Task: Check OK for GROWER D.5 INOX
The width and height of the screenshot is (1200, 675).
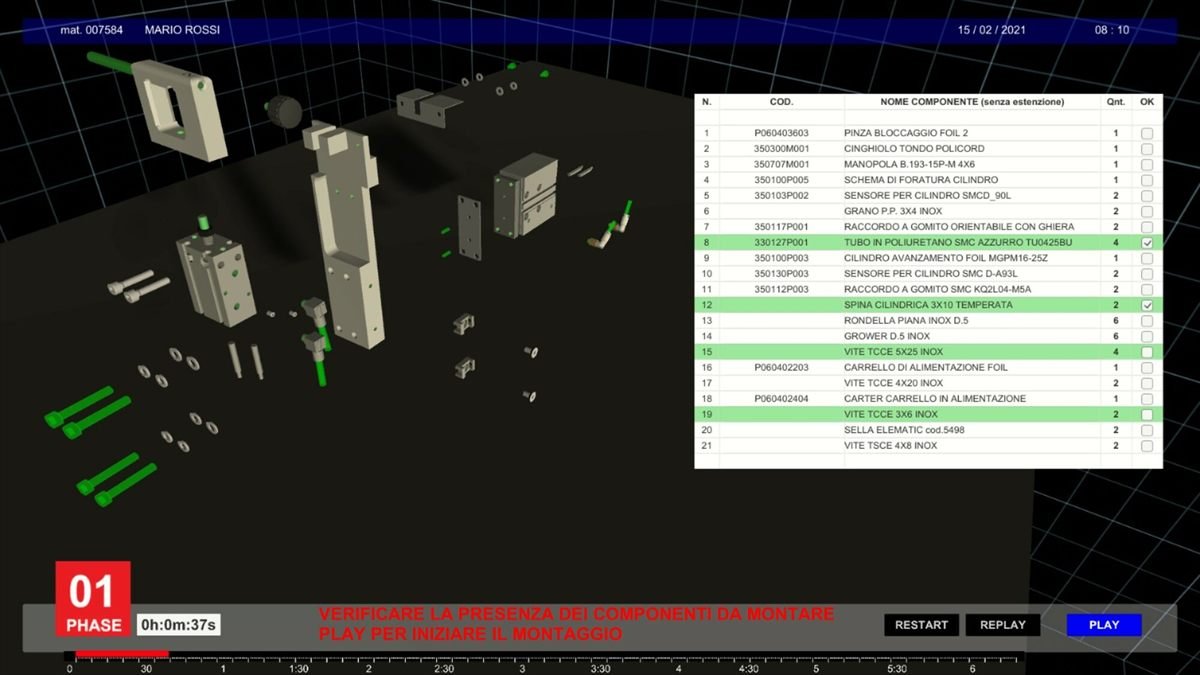Action: [1147, 336]
